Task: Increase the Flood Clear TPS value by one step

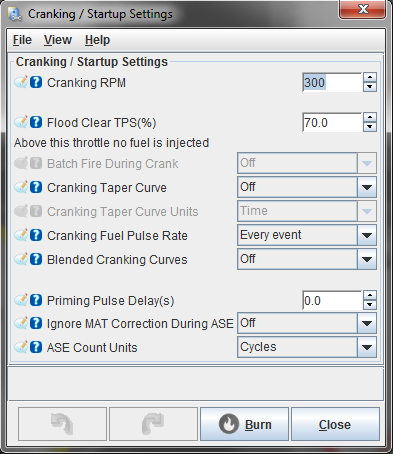Action: (x=370, y=117)
